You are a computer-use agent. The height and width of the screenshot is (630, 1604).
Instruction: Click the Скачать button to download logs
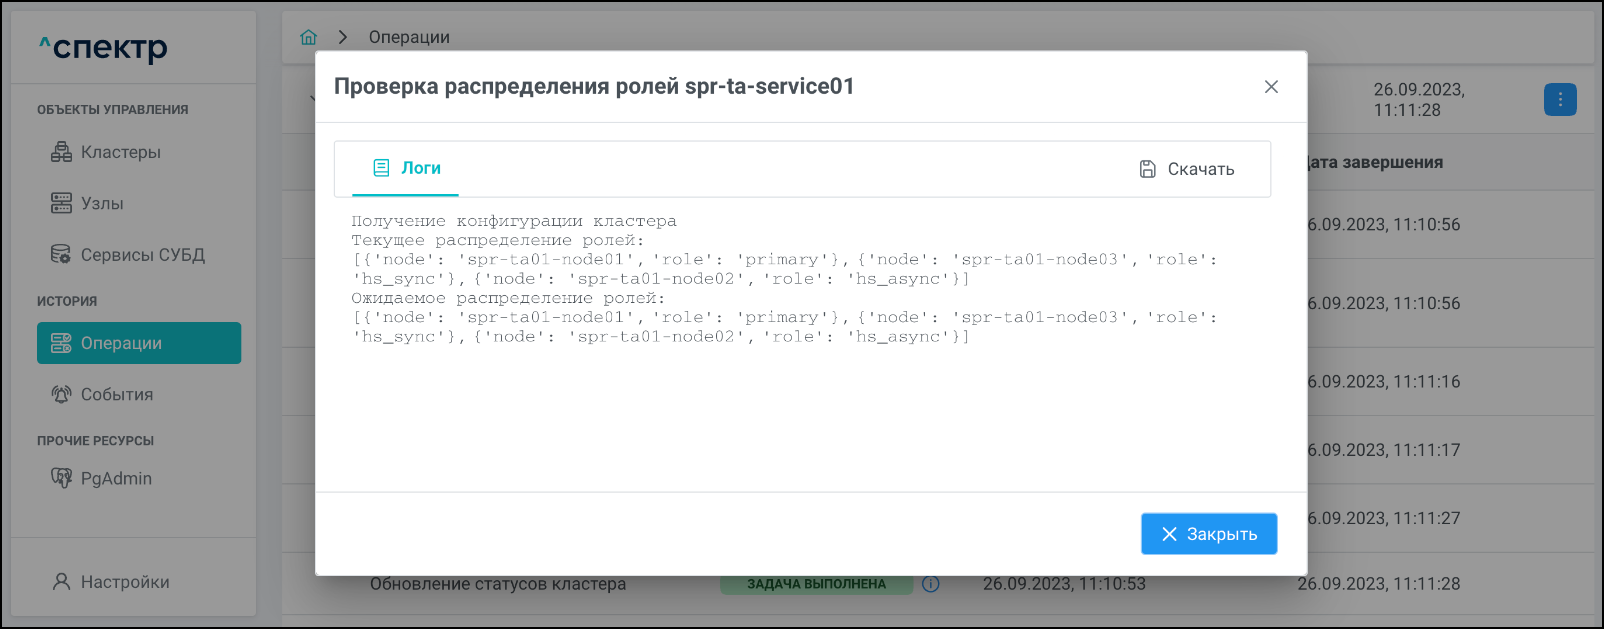[x=1187, y=169]
